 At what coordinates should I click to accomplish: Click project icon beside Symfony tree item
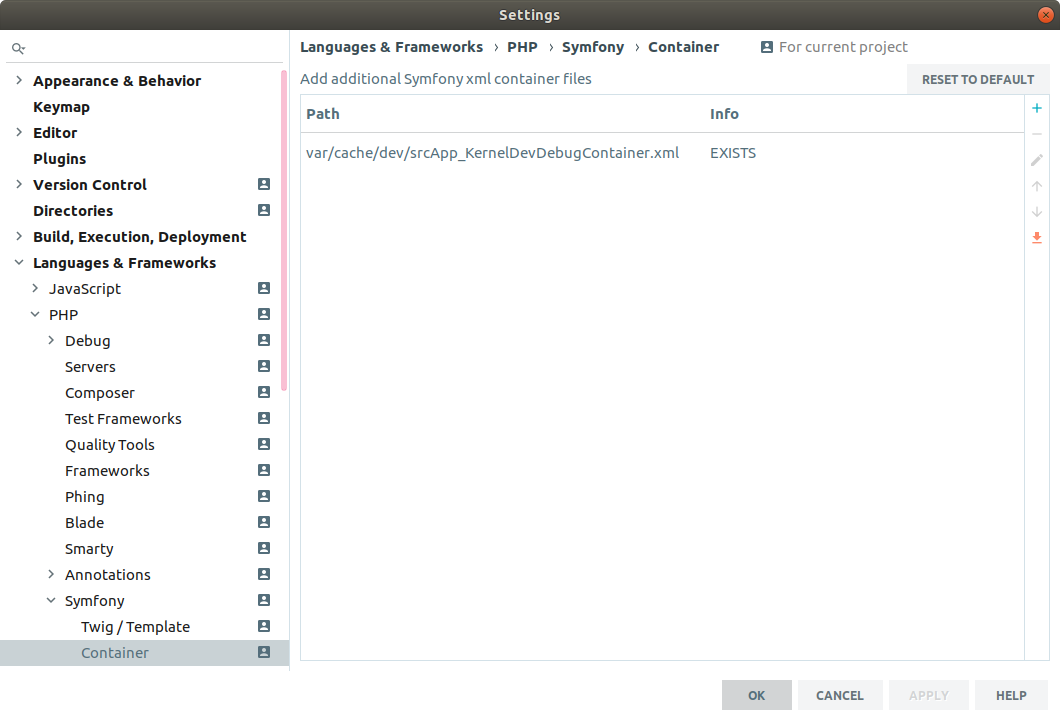pyautogui.click(x=264, y=600)
